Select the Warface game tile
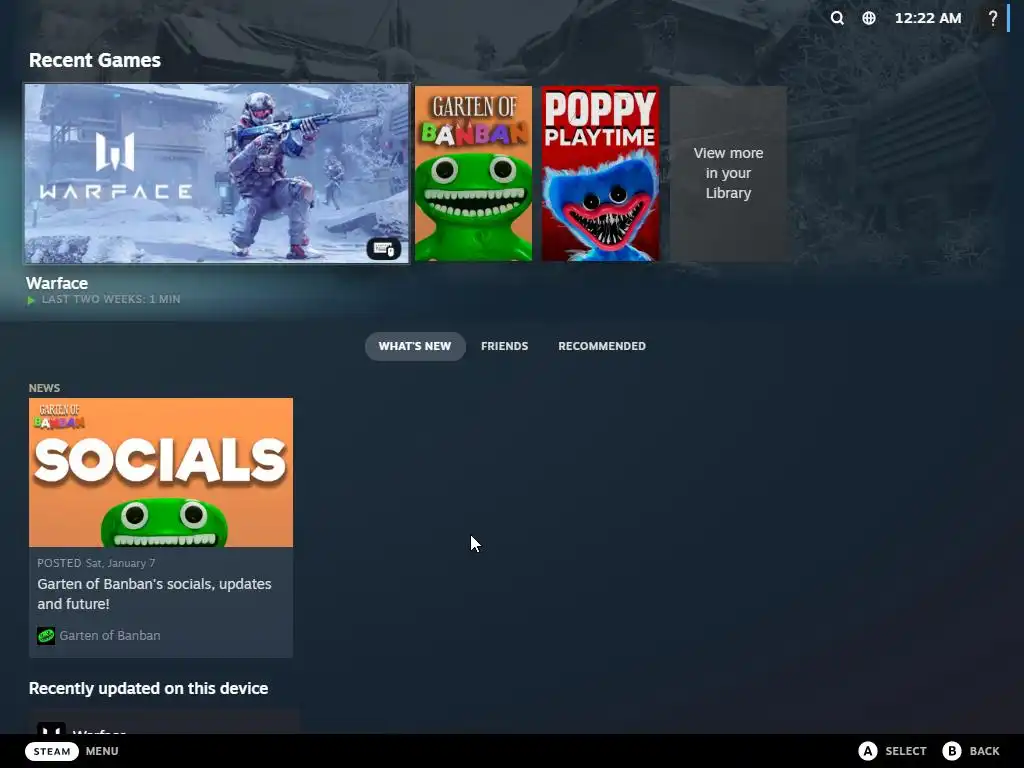 tap(217, 174)
